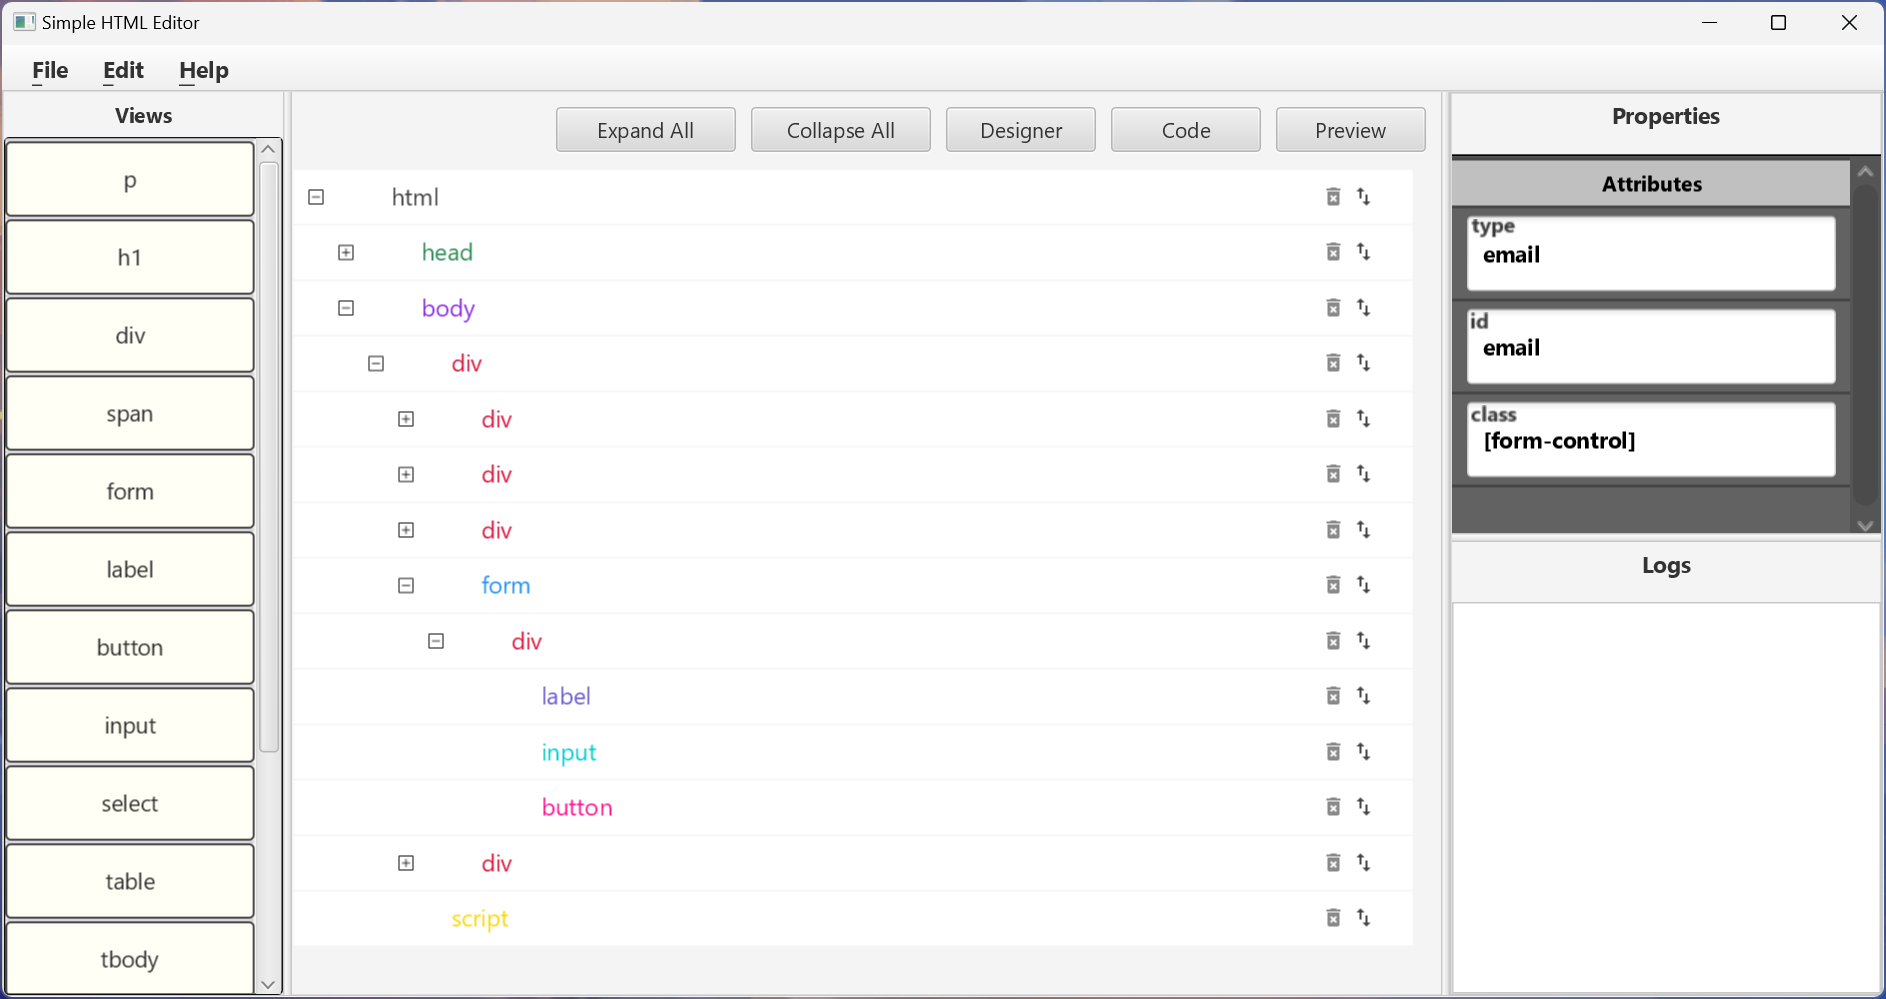The height and width of the screenshot is (999, 1886).
Task: Click the move arrows icon on button row
Action: click(x=1364, y=807)
